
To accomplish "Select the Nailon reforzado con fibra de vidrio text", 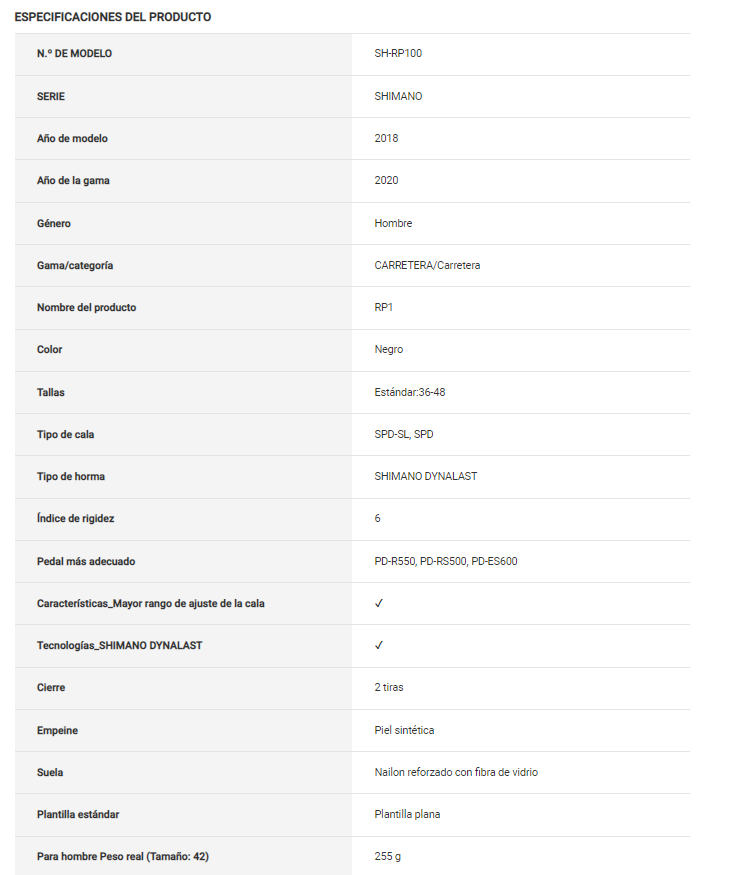I will tap(456, 772).
